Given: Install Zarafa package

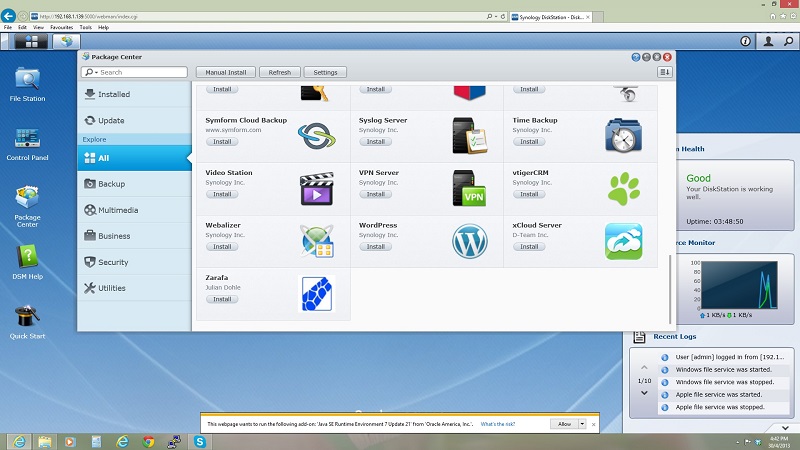Looking at the screenshot, I should click(x=222, y=299).
